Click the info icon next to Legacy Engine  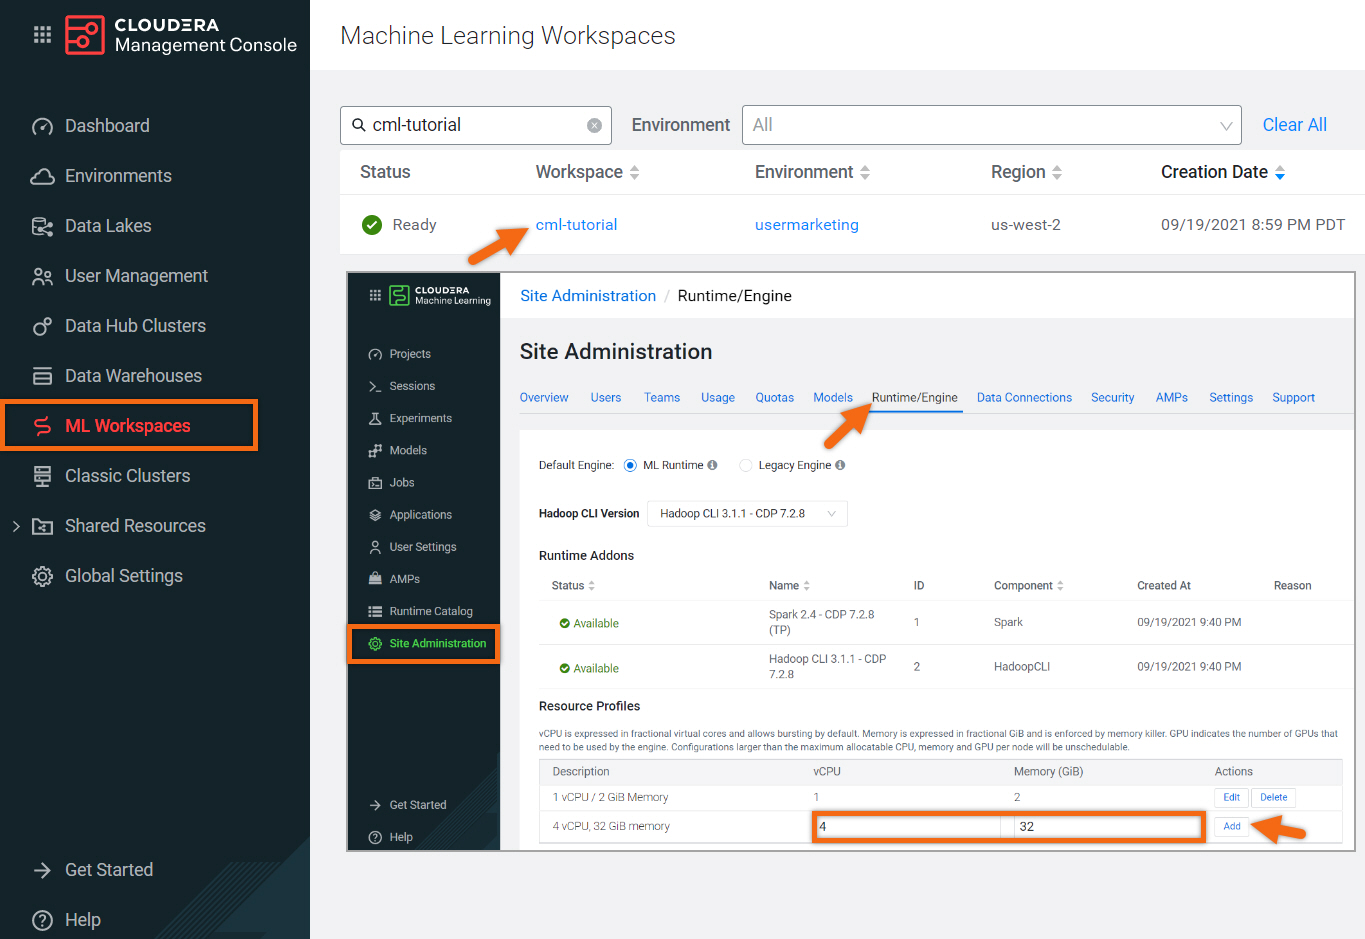[840, 465]
